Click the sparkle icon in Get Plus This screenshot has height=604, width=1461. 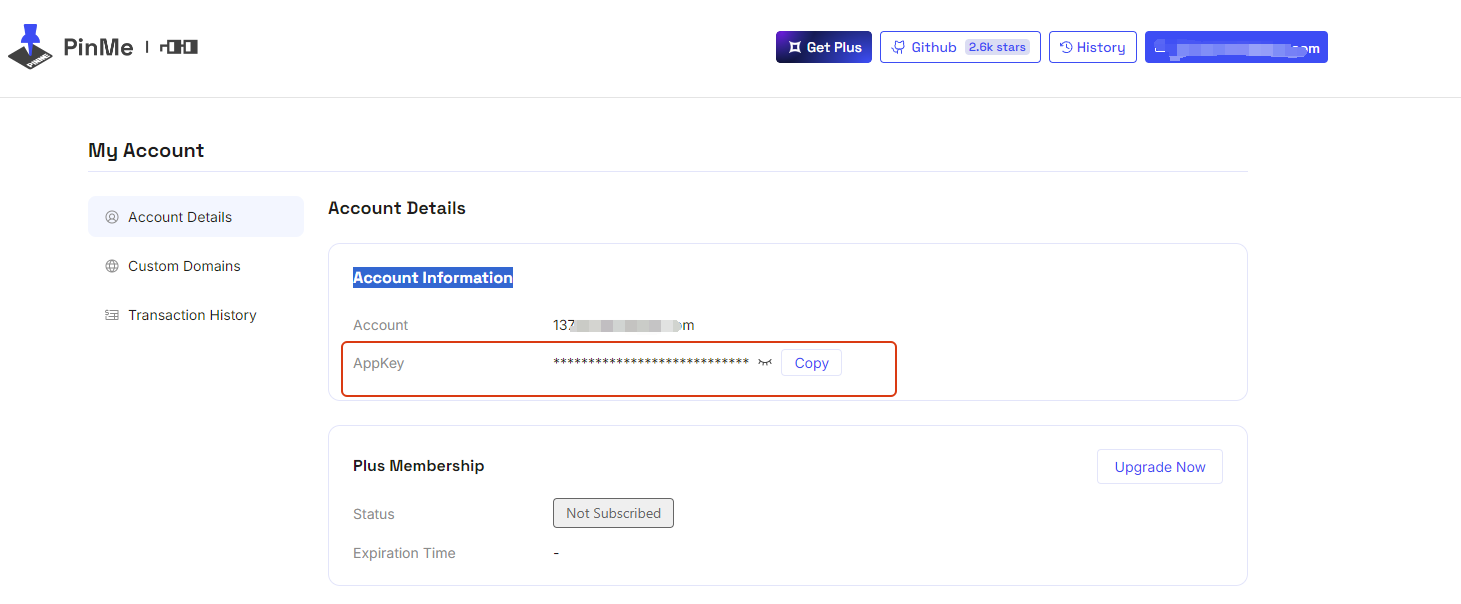[x=794, y=47]
